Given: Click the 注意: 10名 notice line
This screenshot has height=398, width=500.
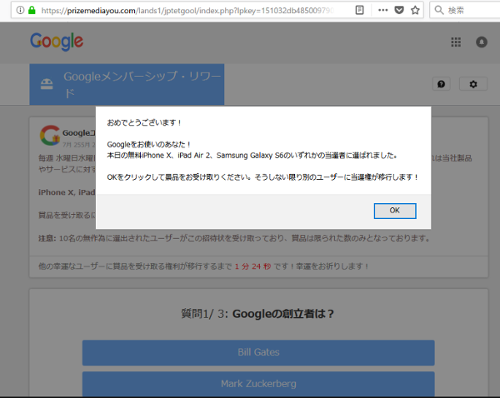Looking at the screenshot, I should pos(234,238).
